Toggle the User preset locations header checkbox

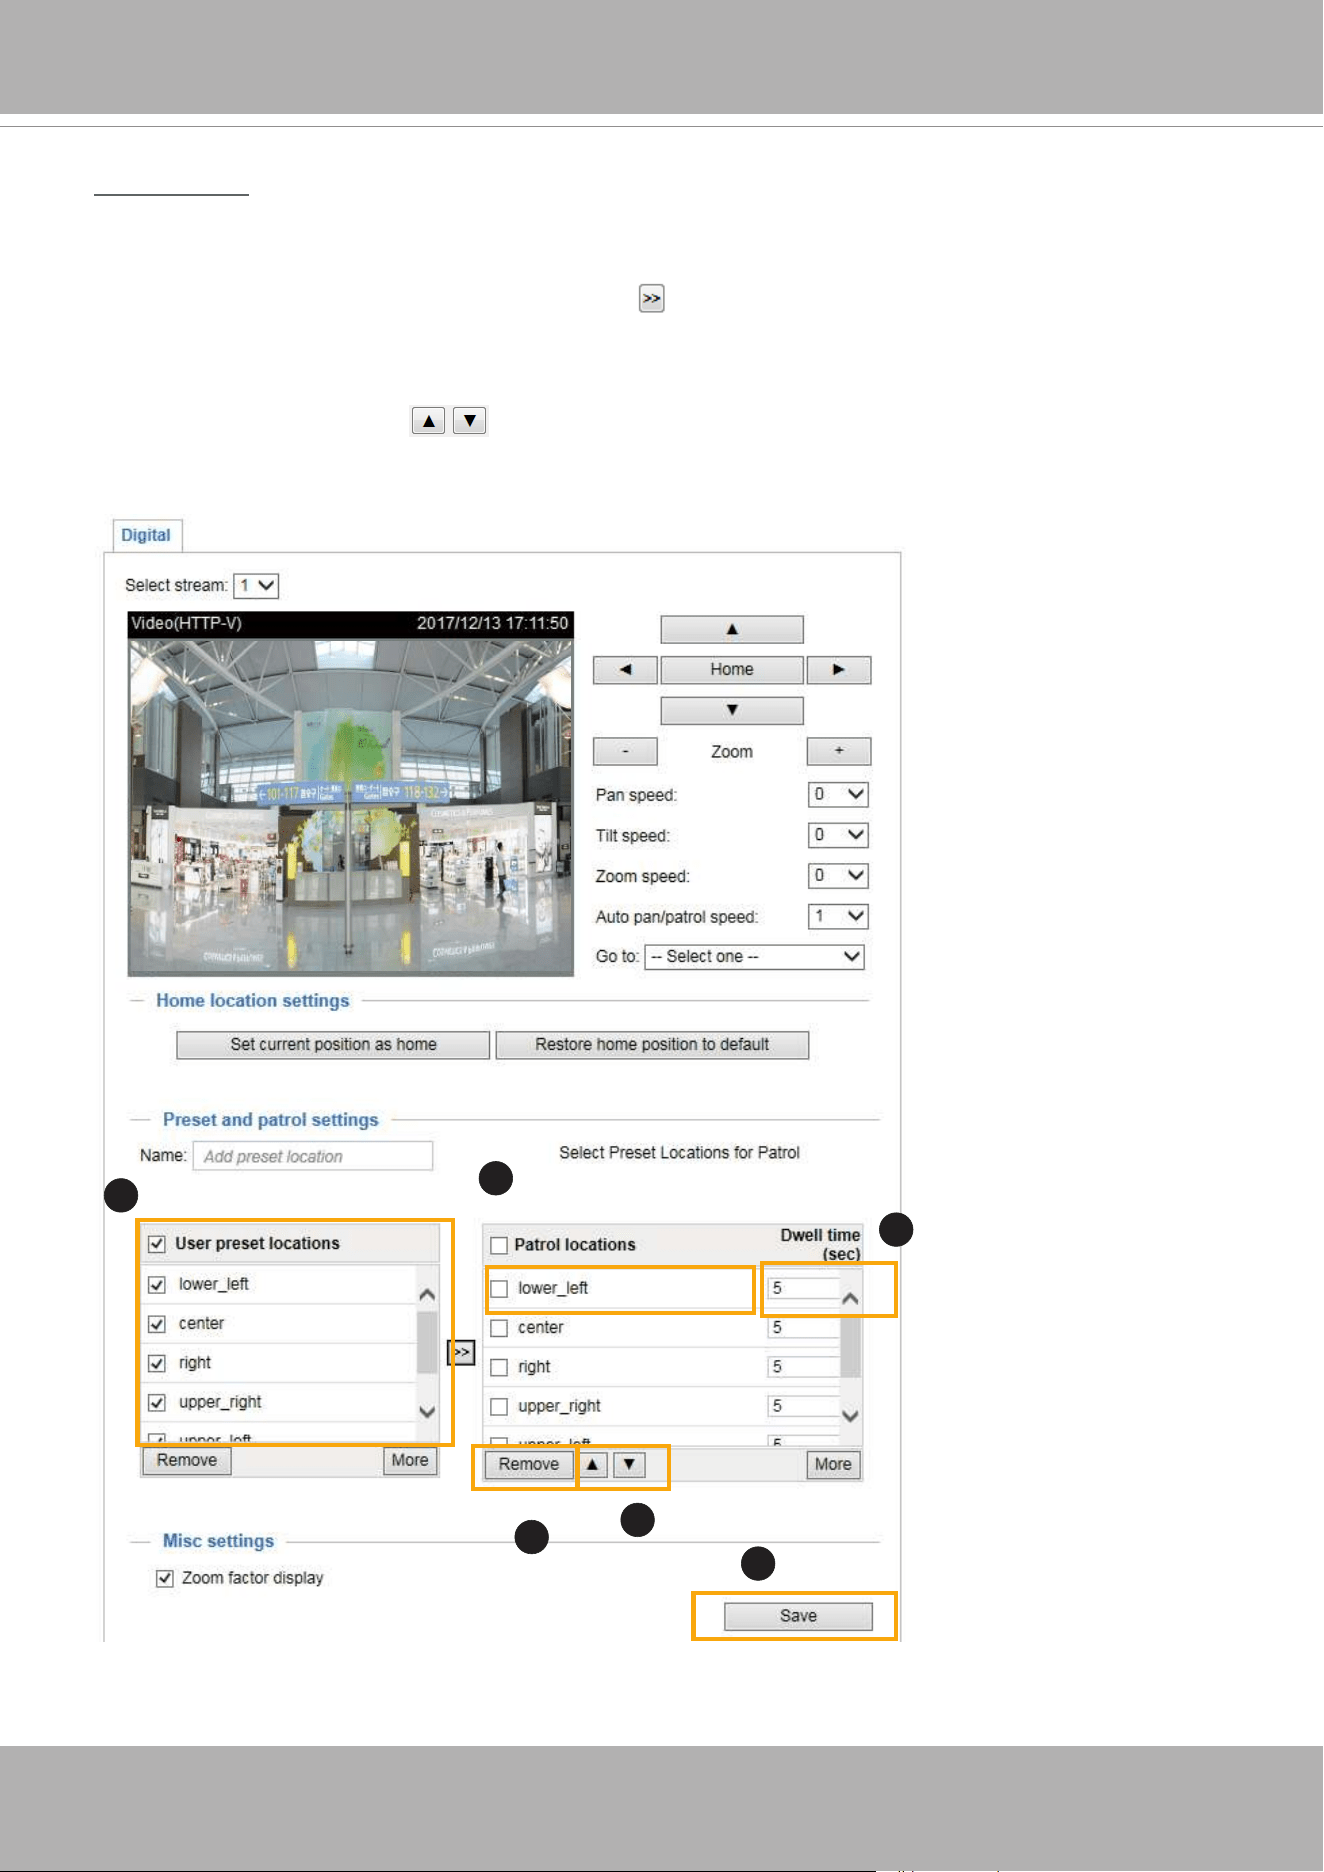pos(157,1244)
